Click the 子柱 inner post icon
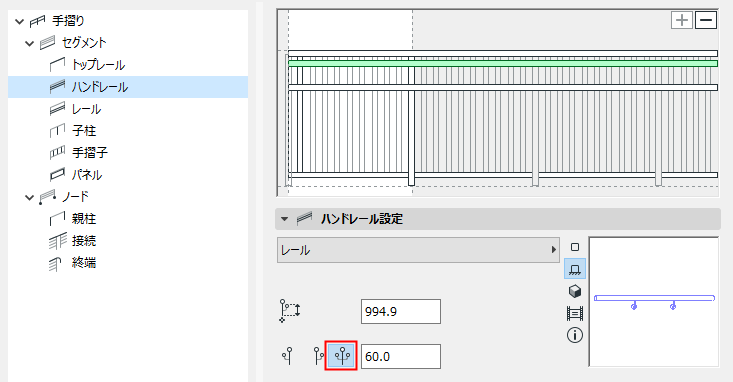This screenshot has width=733, height=382. pyautogui.click(x=57, y=131)
